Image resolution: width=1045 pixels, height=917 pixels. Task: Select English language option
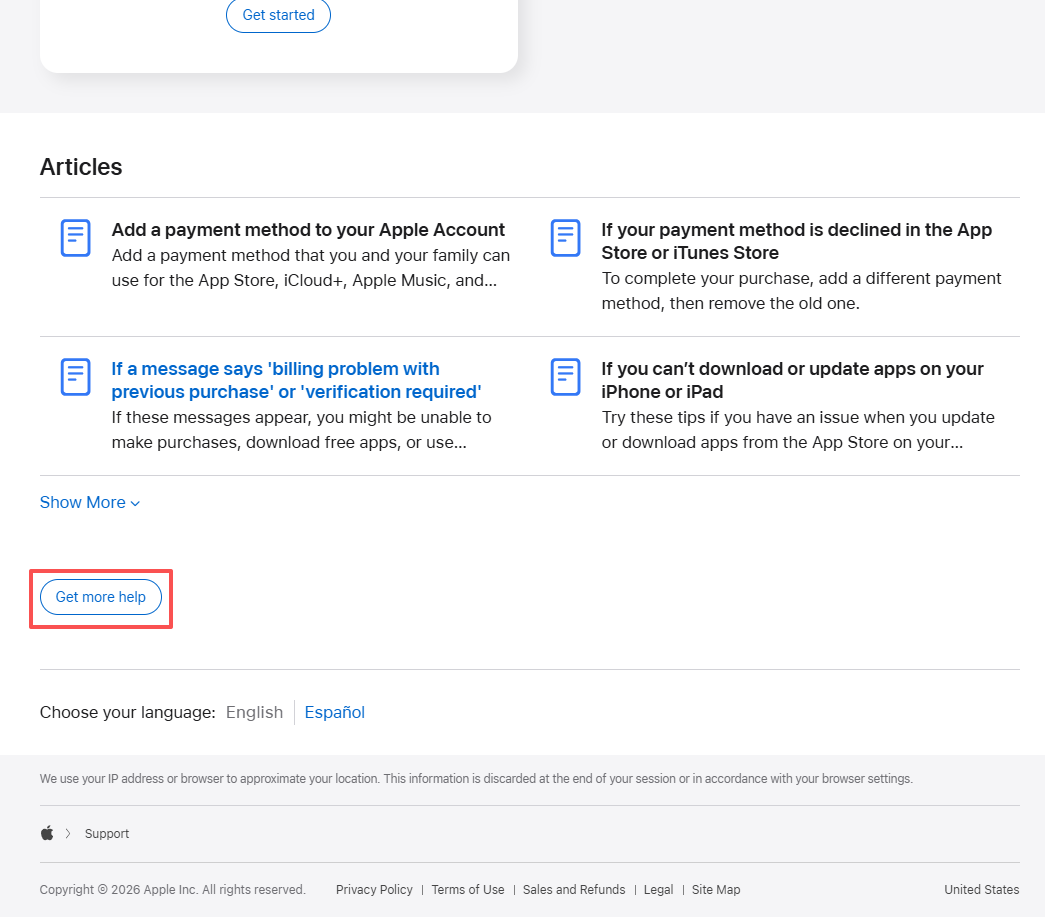tap(254, 712)
